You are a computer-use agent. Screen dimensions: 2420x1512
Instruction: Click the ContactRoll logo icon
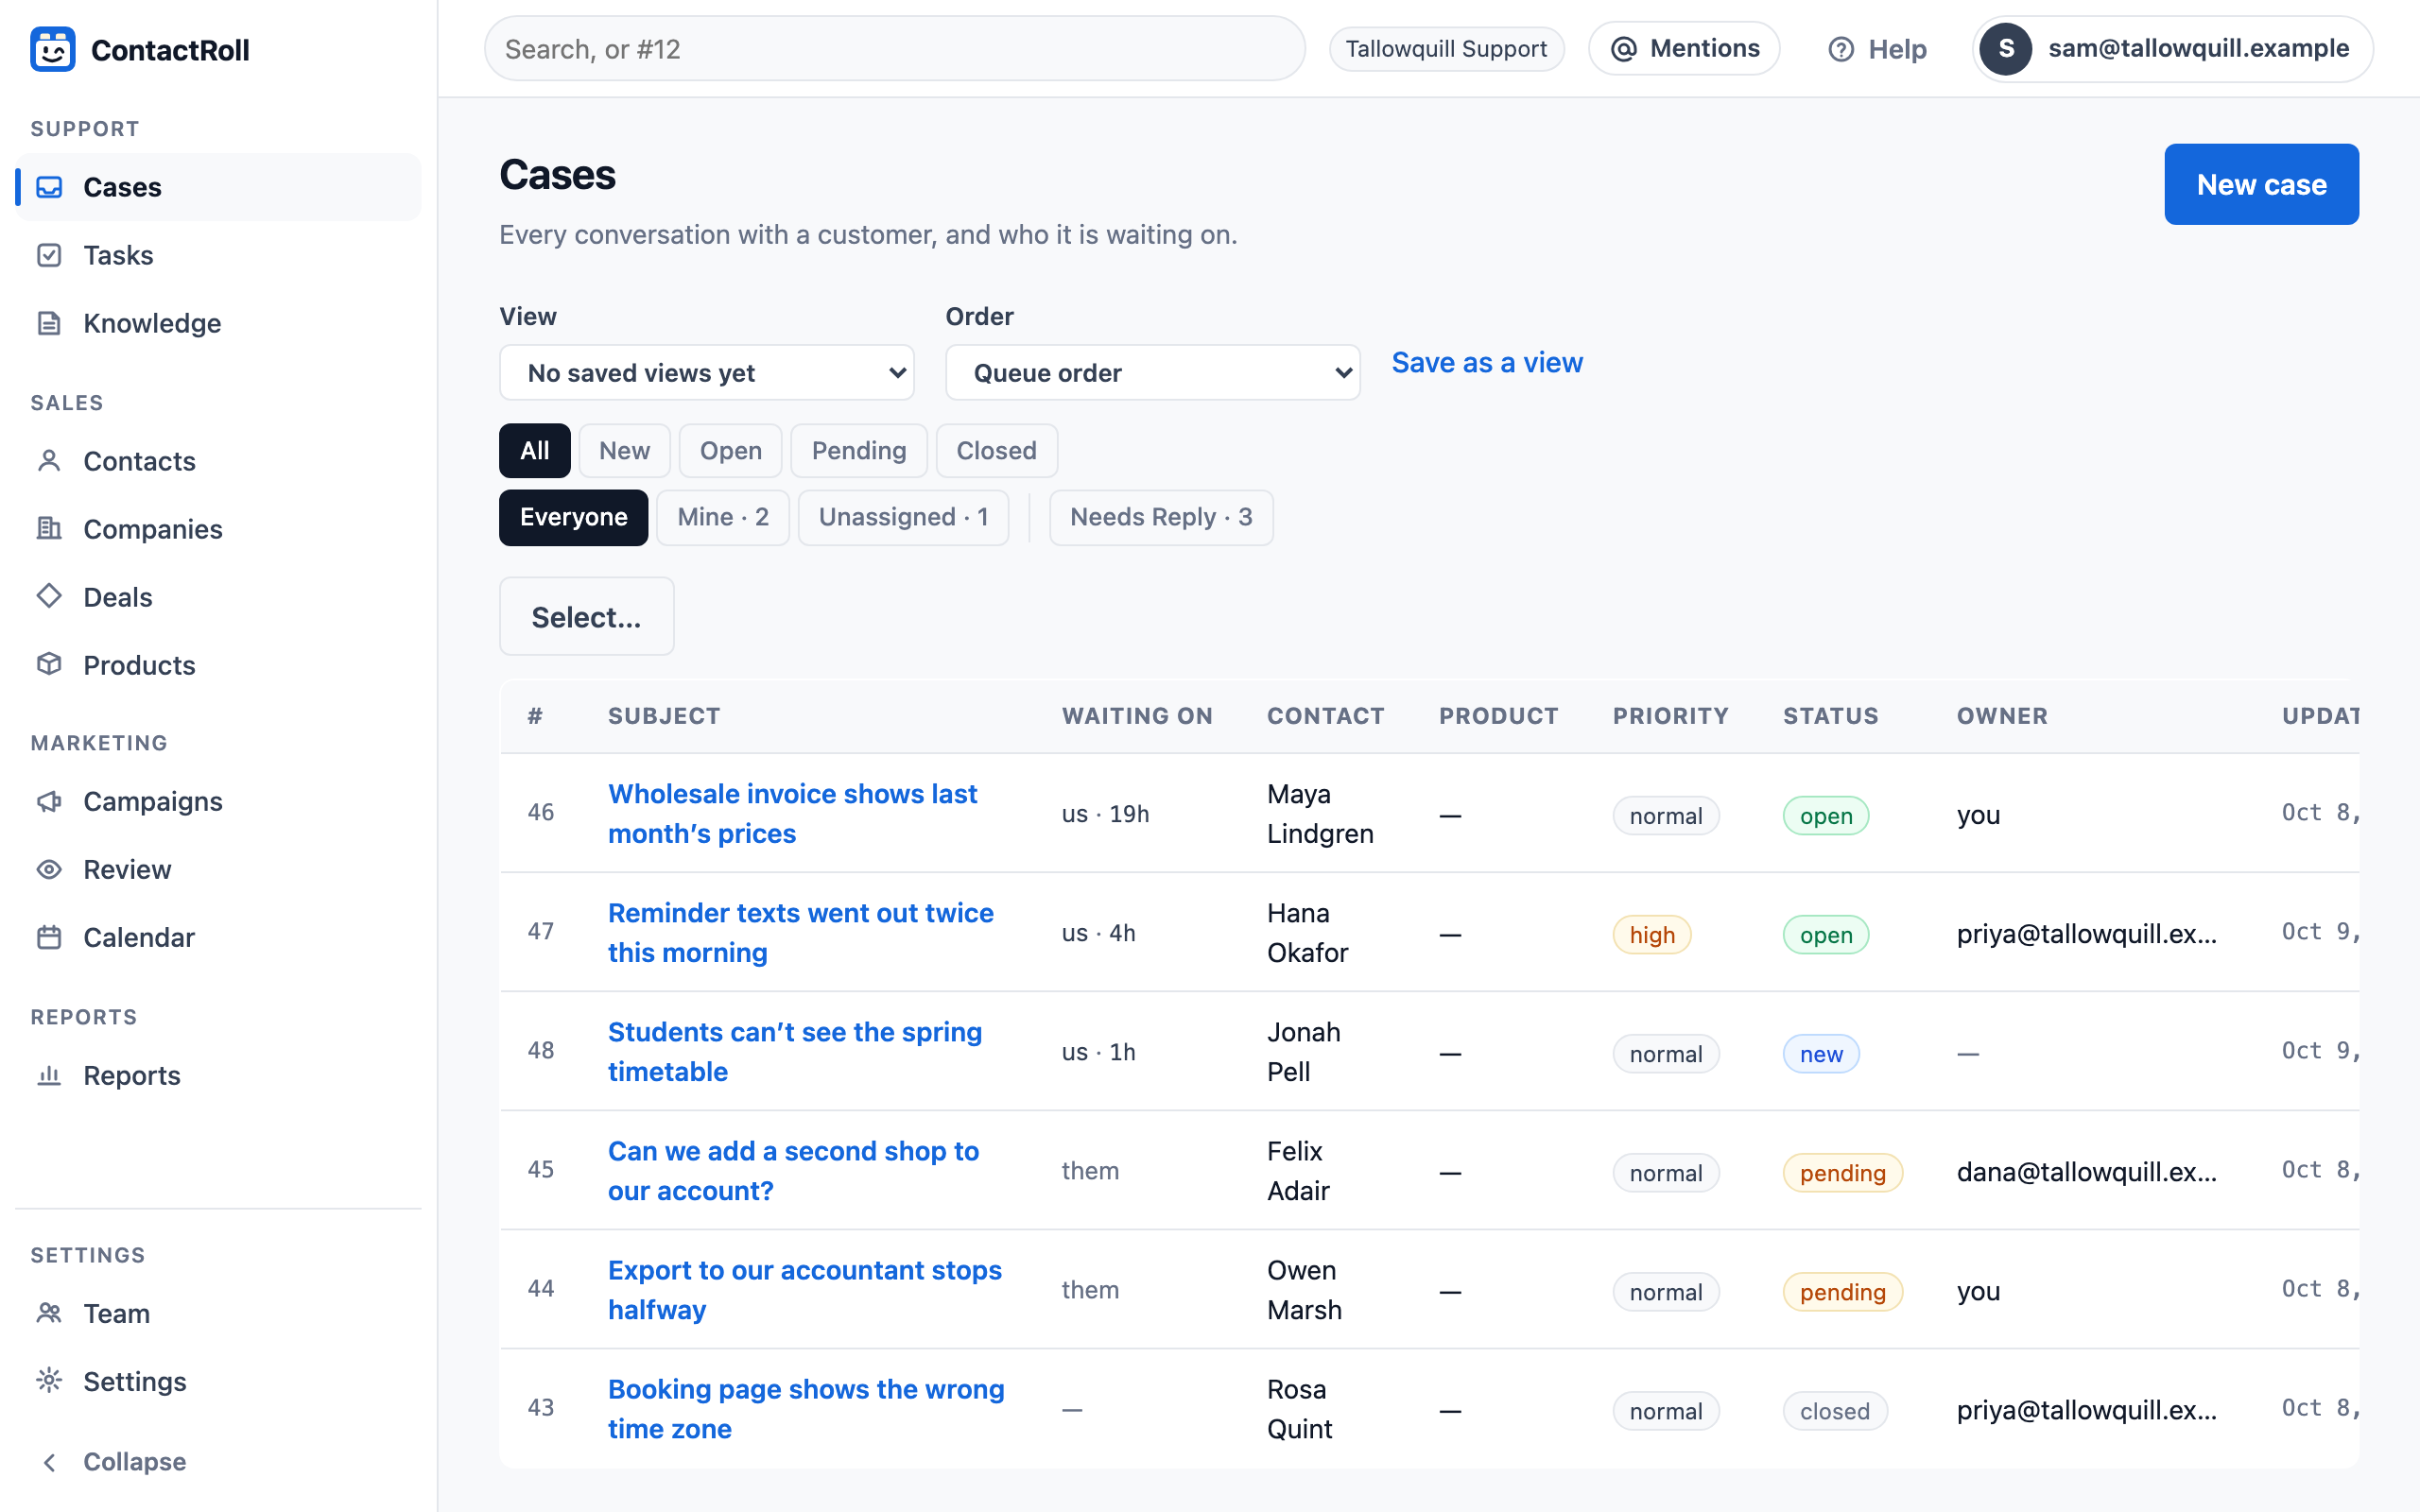click(x=53, y=49)
